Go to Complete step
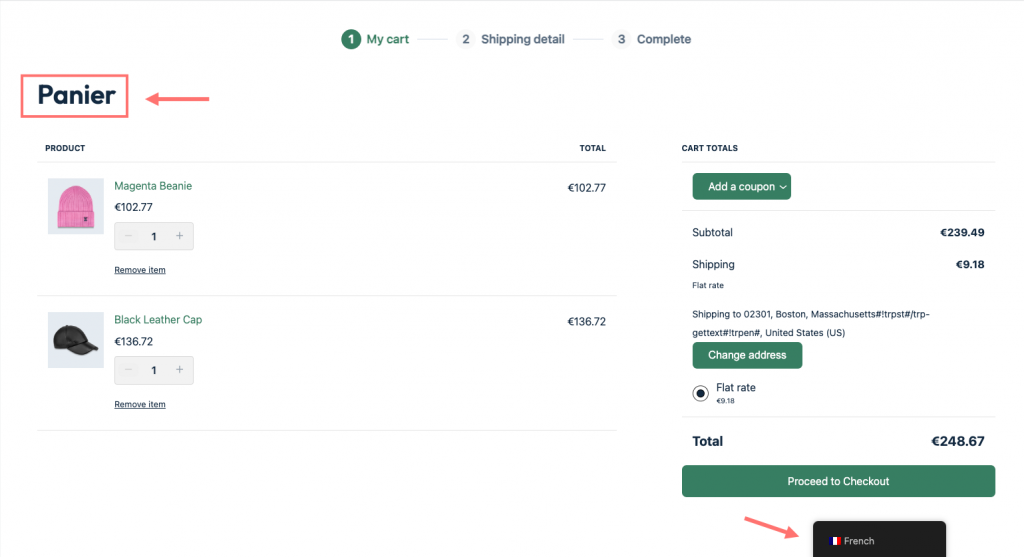 (663, 39)
